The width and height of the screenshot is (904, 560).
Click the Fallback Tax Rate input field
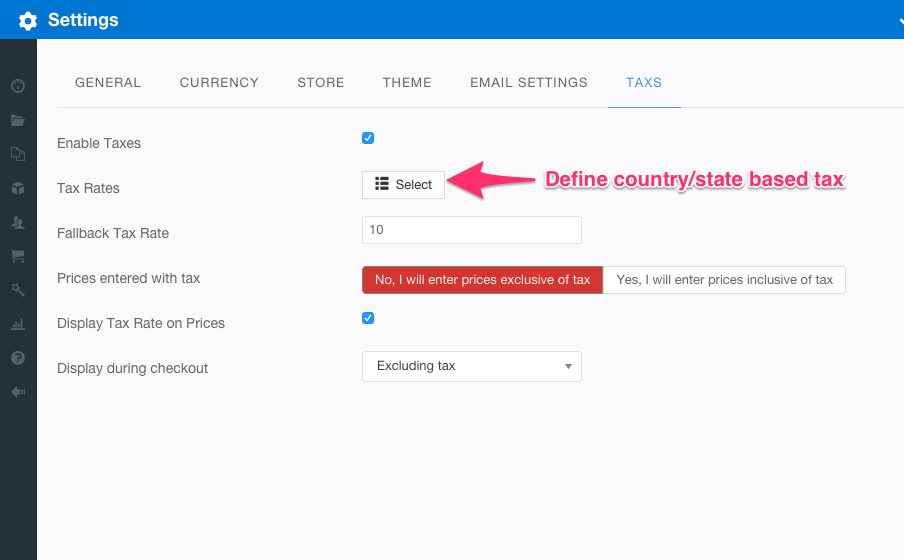tap(472, 230)
